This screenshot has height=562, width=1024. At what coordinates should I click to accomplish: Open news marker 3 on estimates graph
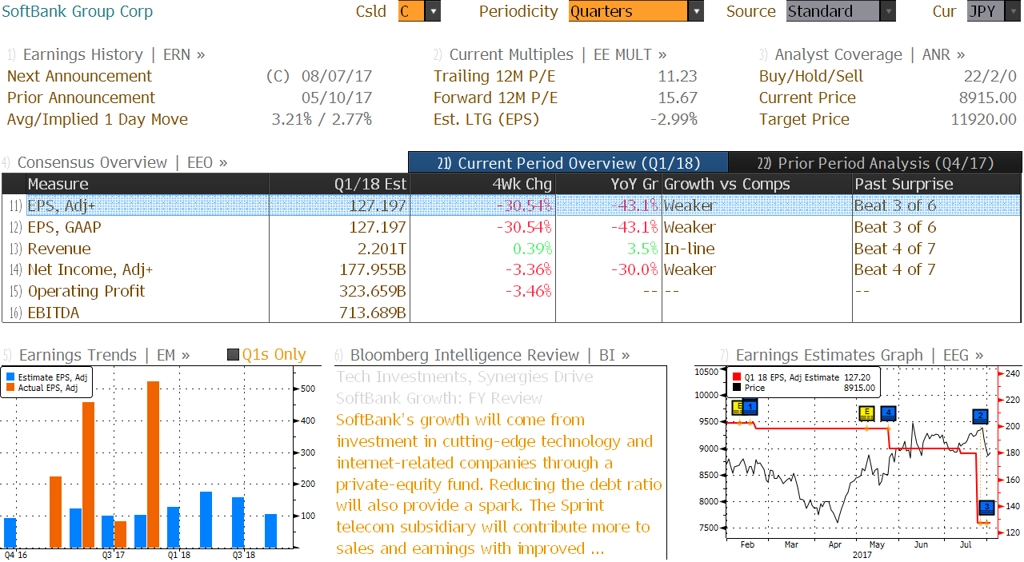[986, 507]
